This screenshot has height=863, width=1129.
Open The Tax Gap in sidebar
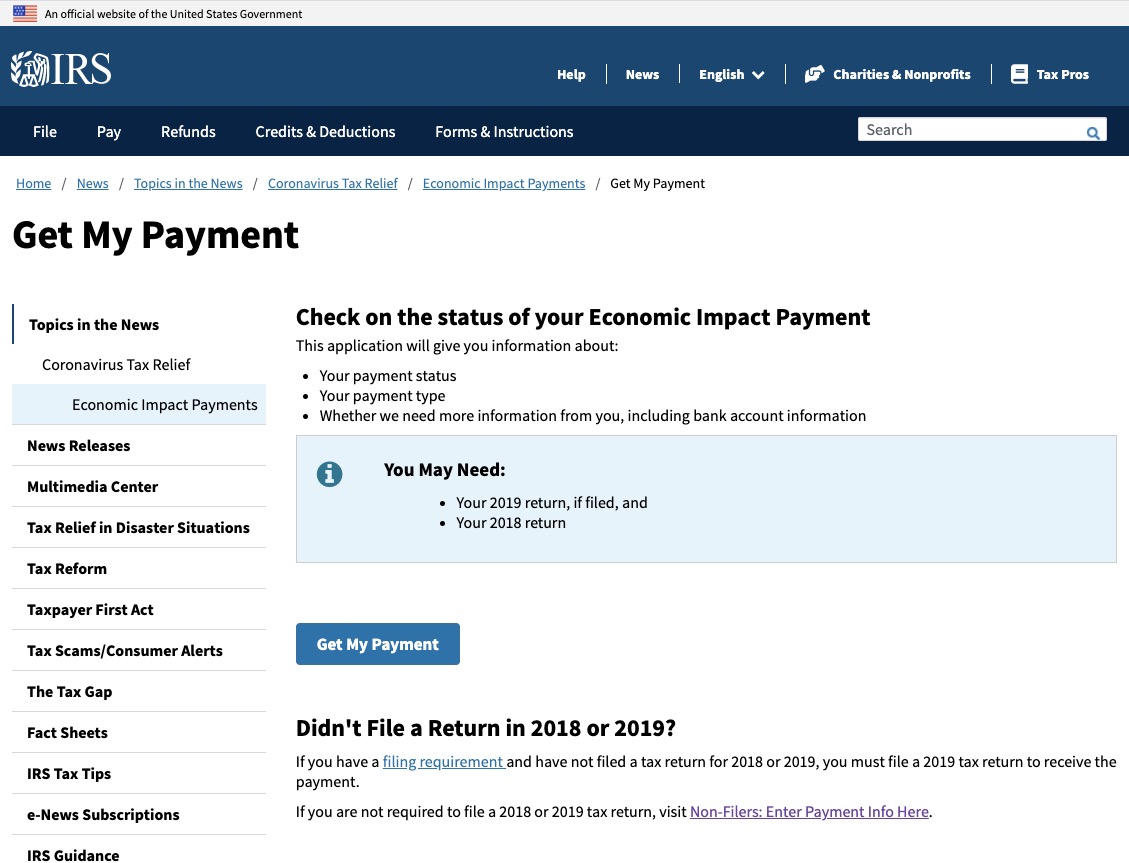(69, 692)
